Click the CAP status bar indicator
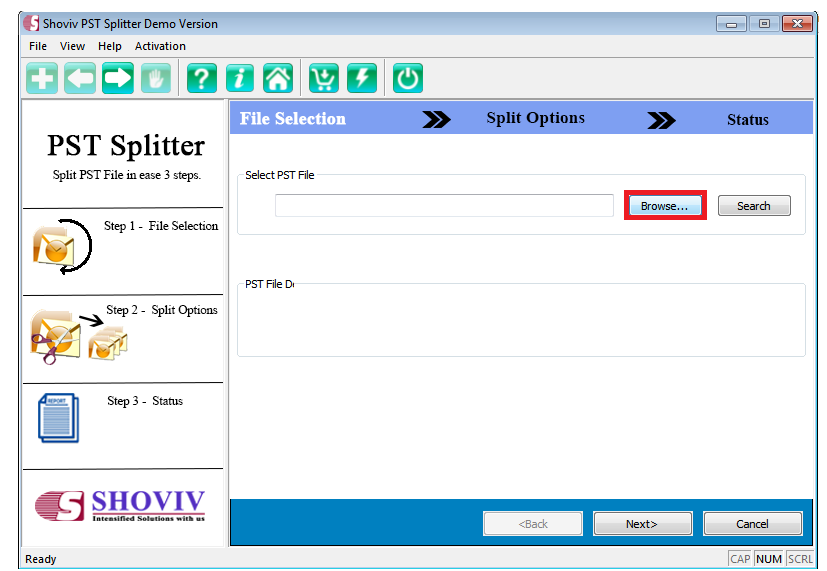Viewport: 827px width, 571px height. coord(740,559)
